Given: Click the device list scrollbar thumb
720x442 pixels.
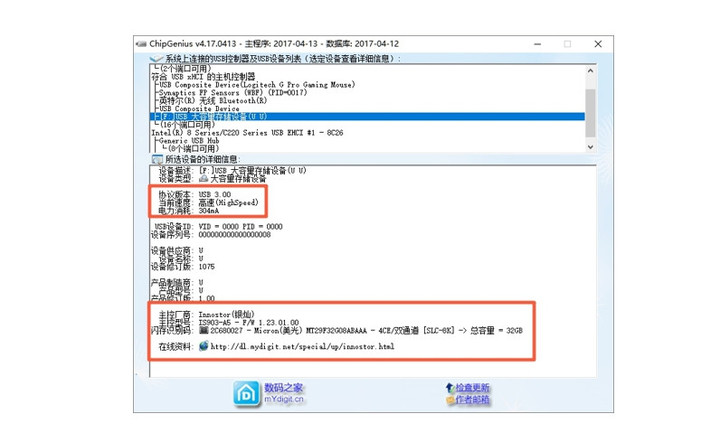Looking at the screenshot, I should point(591,113).
